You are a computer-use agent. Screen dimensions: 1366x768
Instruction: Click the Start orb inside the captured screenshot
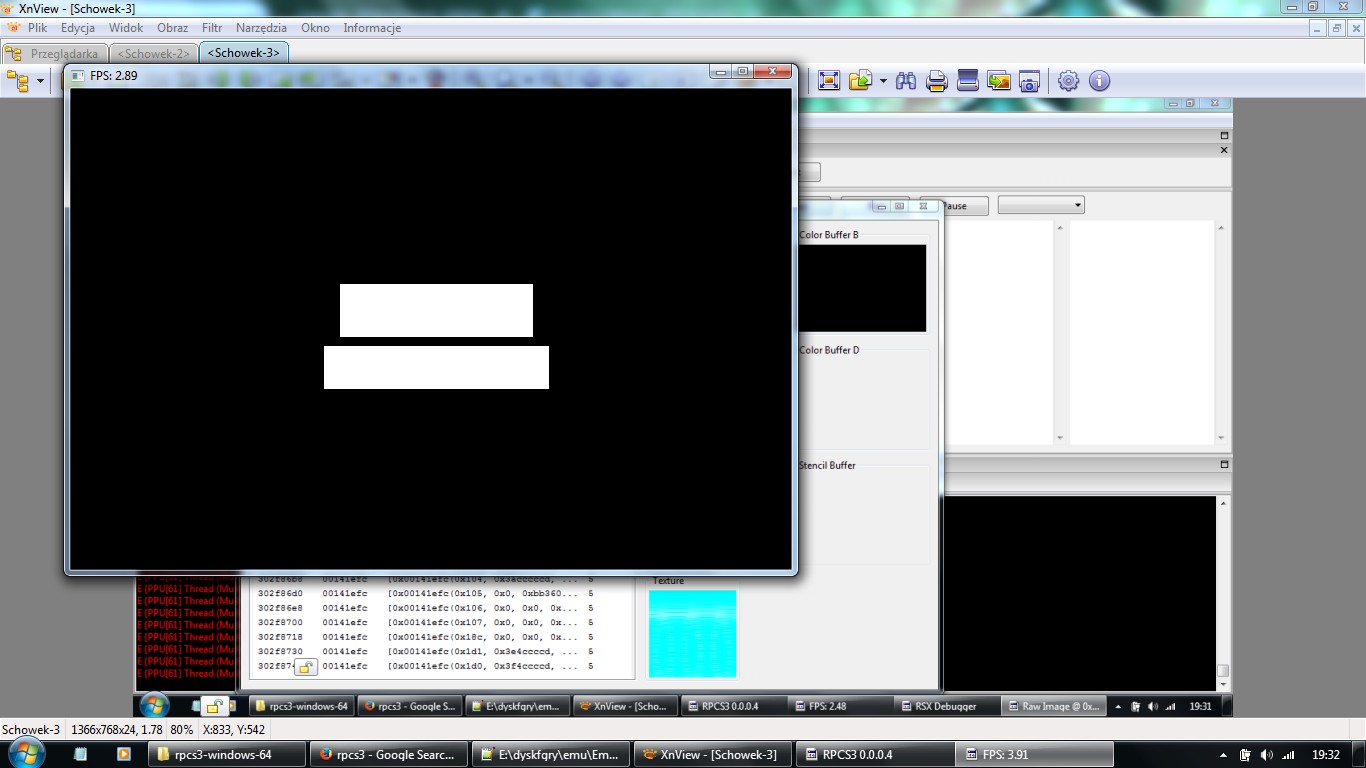[x=154, y=705]
